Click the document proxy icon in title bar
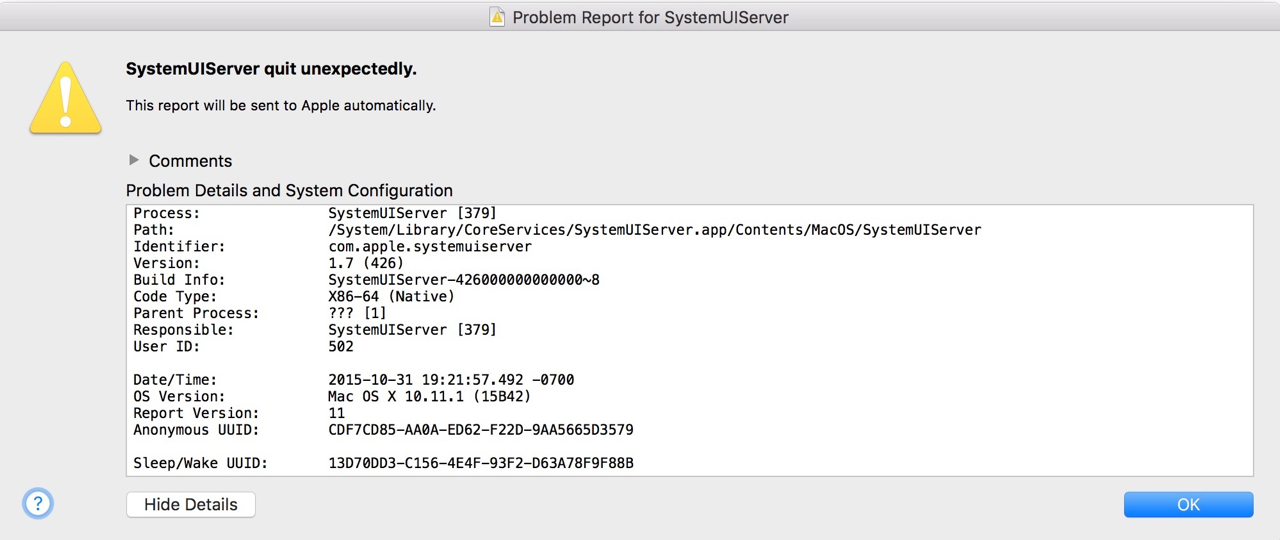 (497, 17)
